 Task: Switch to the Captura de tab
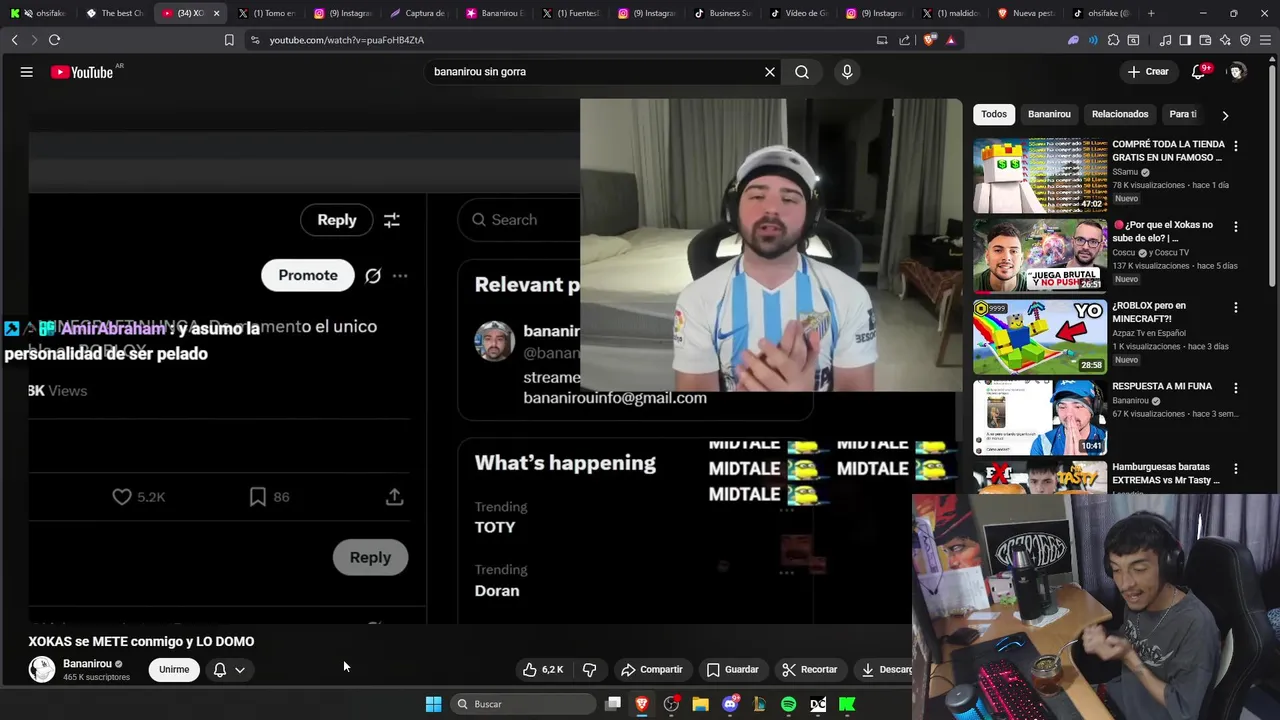(418, 13)
